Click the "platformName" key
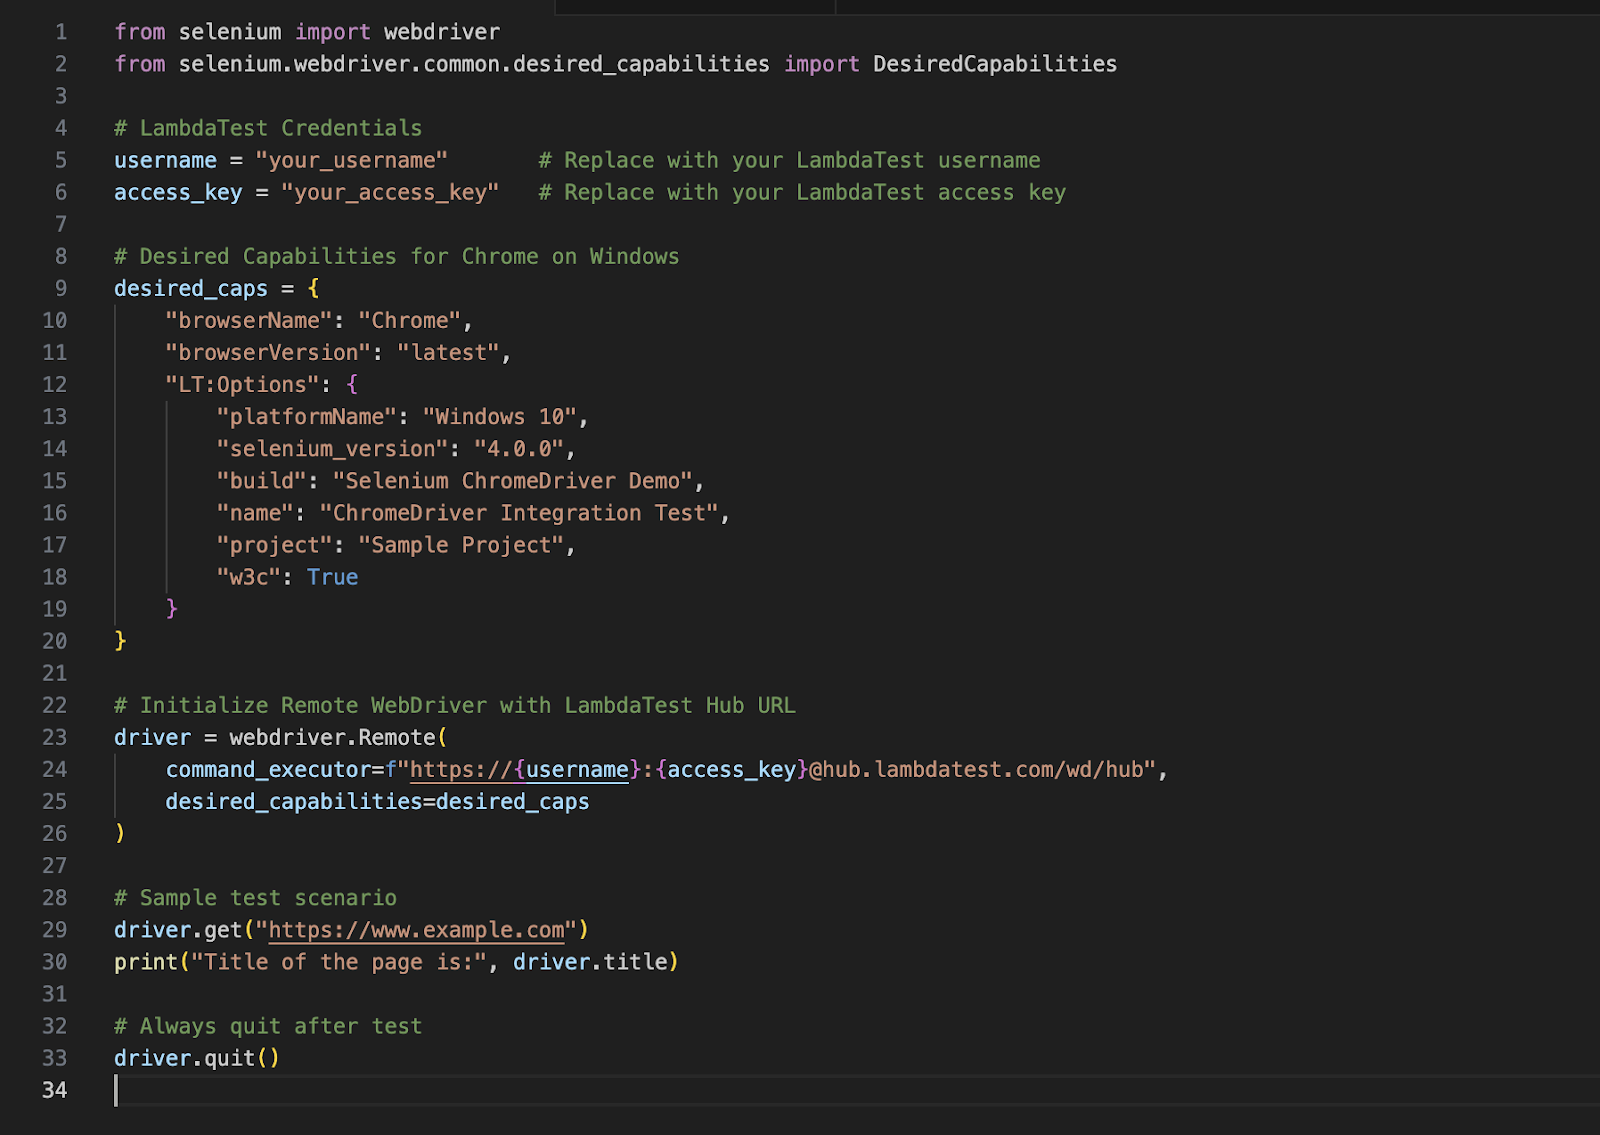1600x1135 pixels. coord(307,417)
